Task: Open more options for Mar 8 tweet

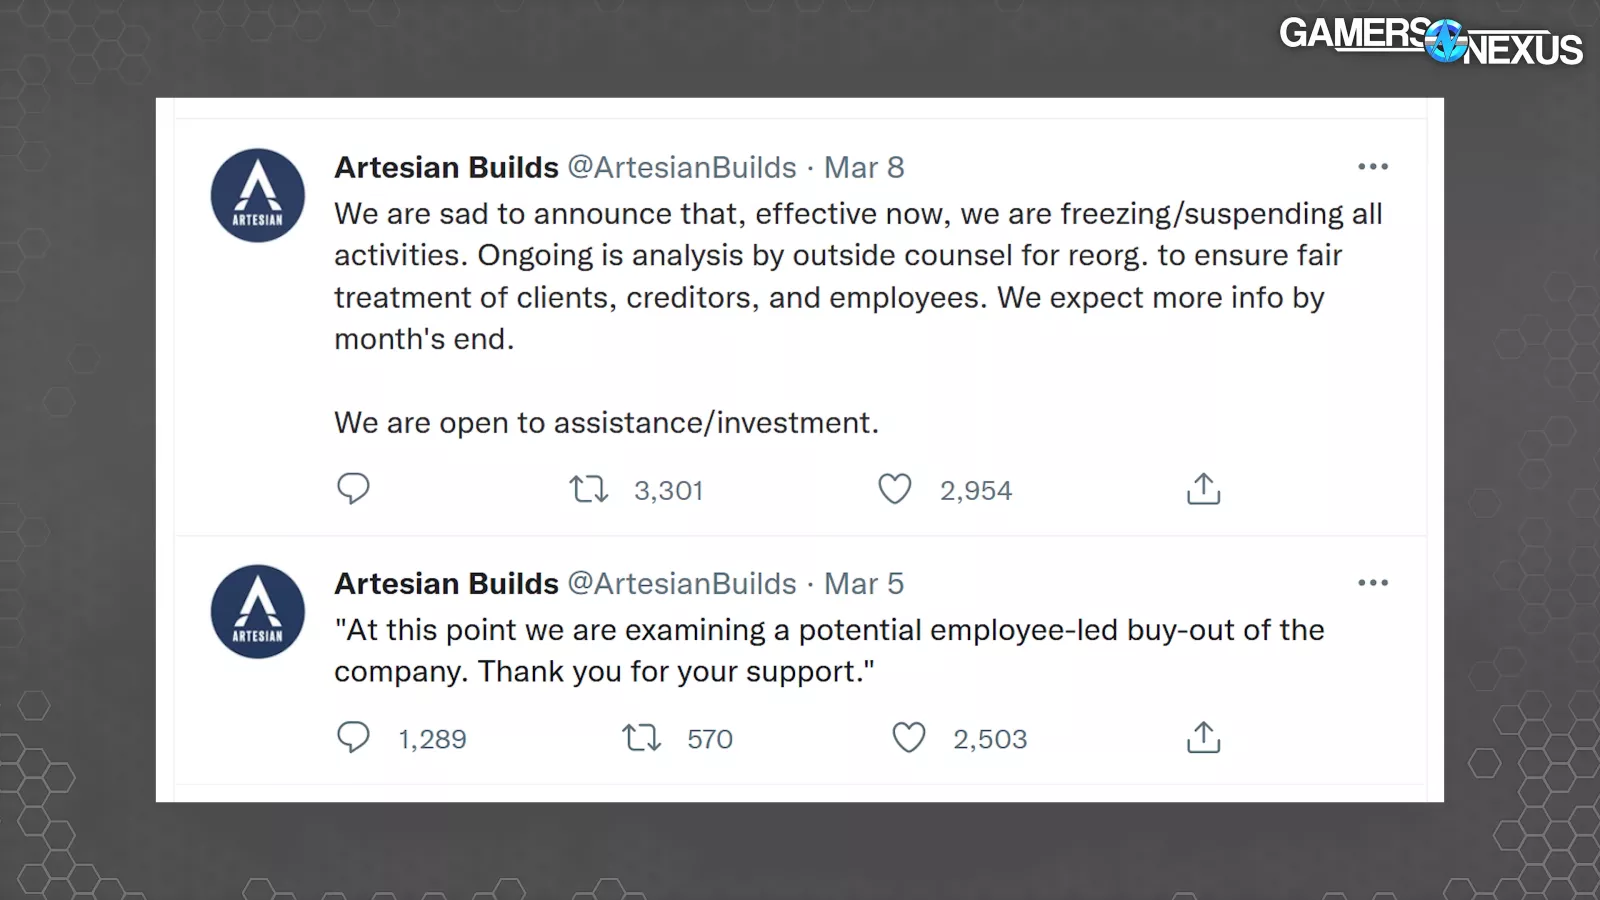Action: pos(1373,167)
